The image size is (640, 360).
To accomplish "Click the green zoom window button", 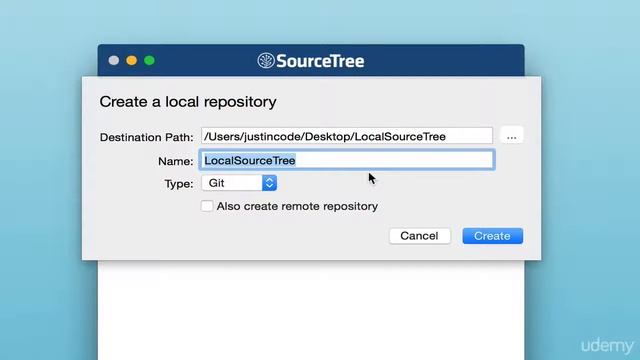I will [149, 60].
